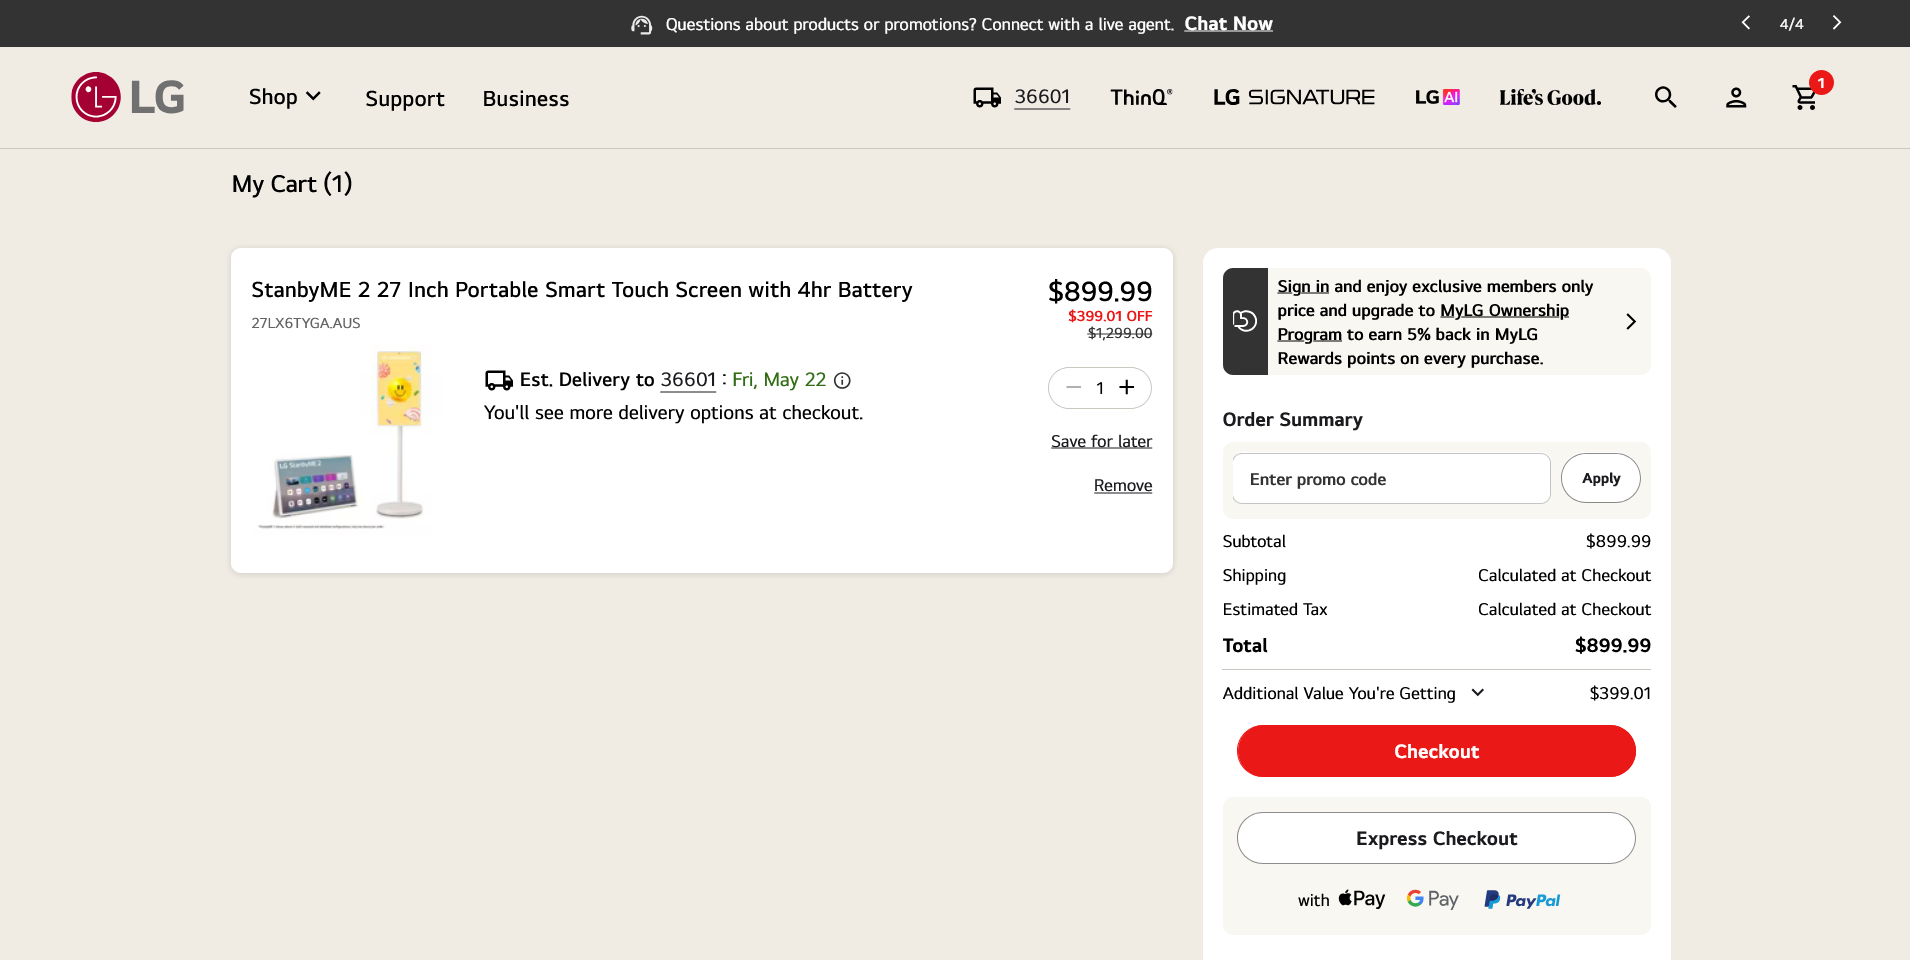Click the Fri, May 22 delivery date
Screen dimensions: 1910x960
click(779, 380)
